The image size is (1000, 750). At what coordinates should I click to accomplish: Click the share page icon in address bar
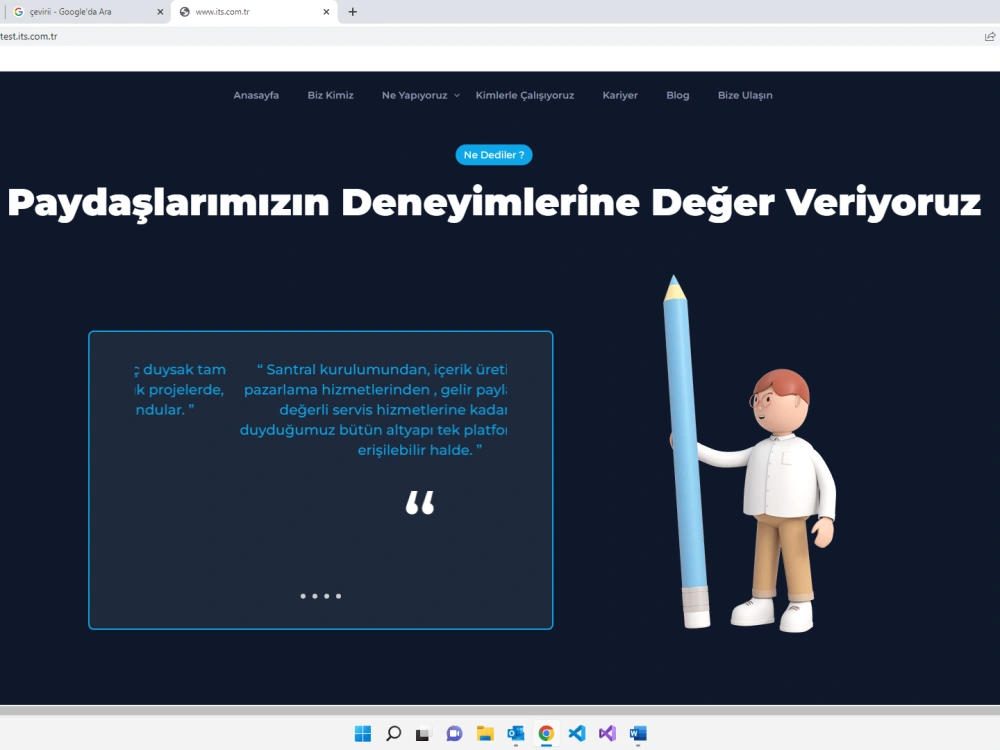[989, 36]
